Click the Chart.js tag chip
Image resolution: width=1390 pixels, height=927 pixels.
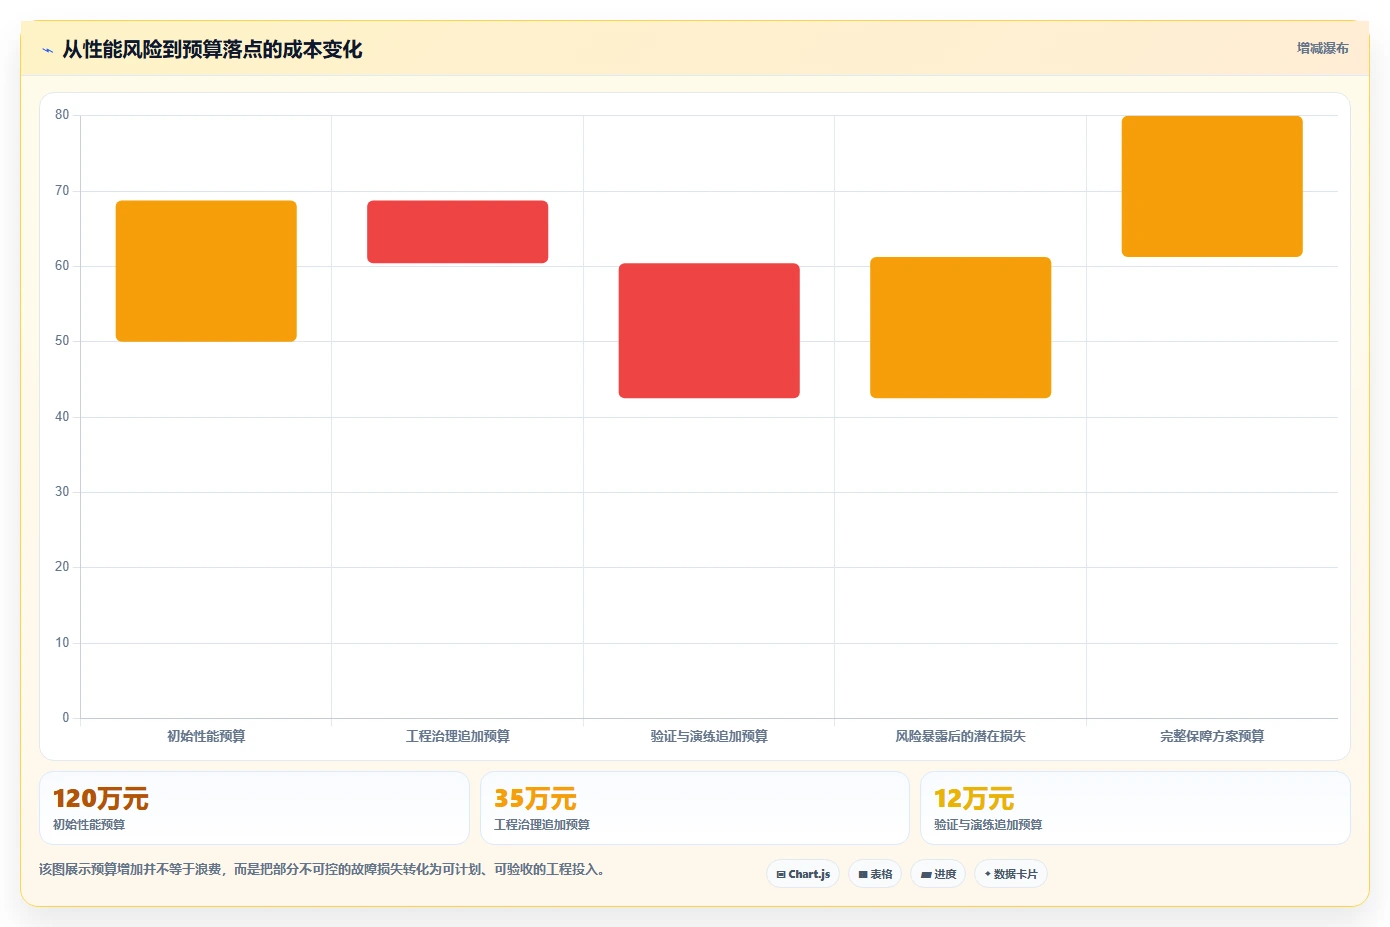click(803, 874)
